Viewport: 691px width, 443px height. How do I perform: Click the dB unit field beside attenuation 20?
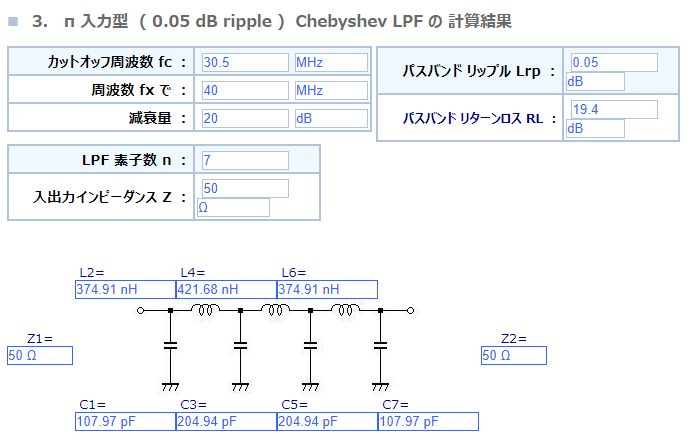(331, 119)
